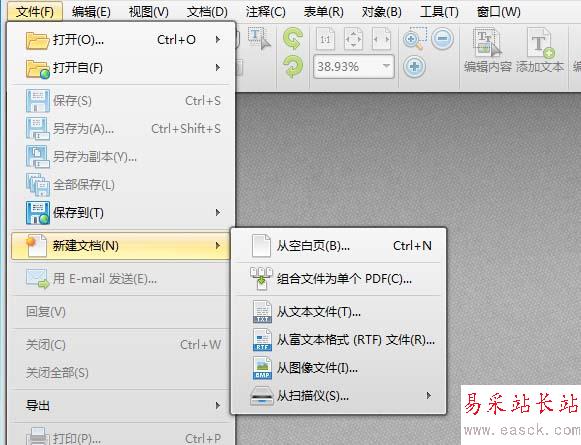The image size is (581, 445).
Task: Expand the 从扫描仪(S) submenu
Action: point(338,396)
